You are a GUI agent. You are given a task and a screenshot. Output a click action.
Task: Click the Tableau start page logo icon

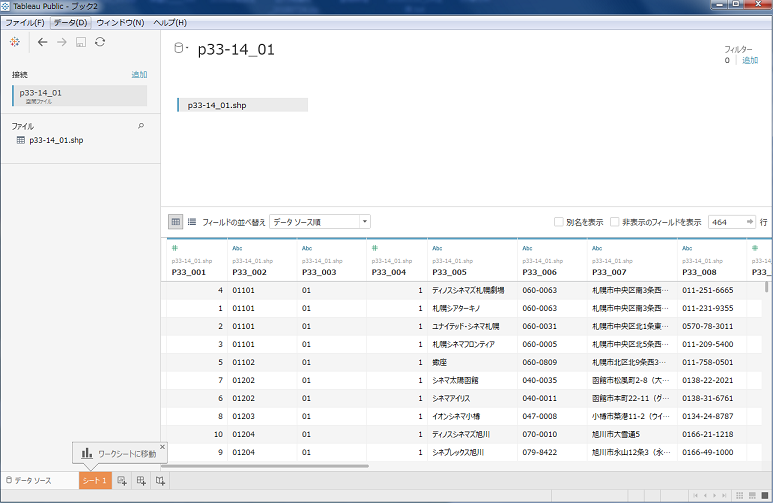[x=15, y=42]
